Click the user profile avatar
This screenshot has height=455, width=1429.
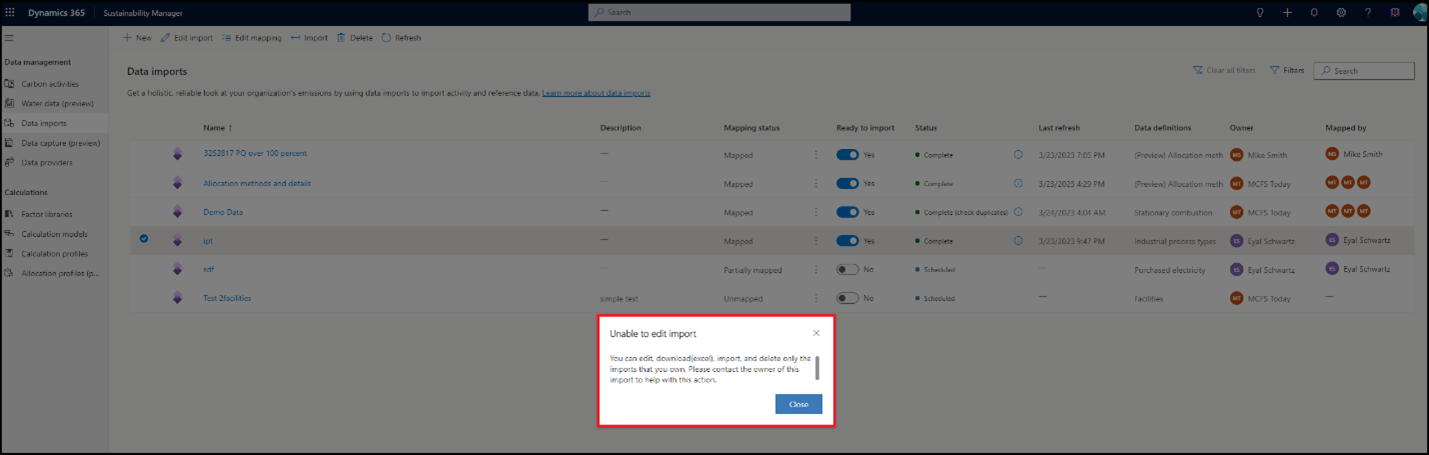pos(1419,12)
